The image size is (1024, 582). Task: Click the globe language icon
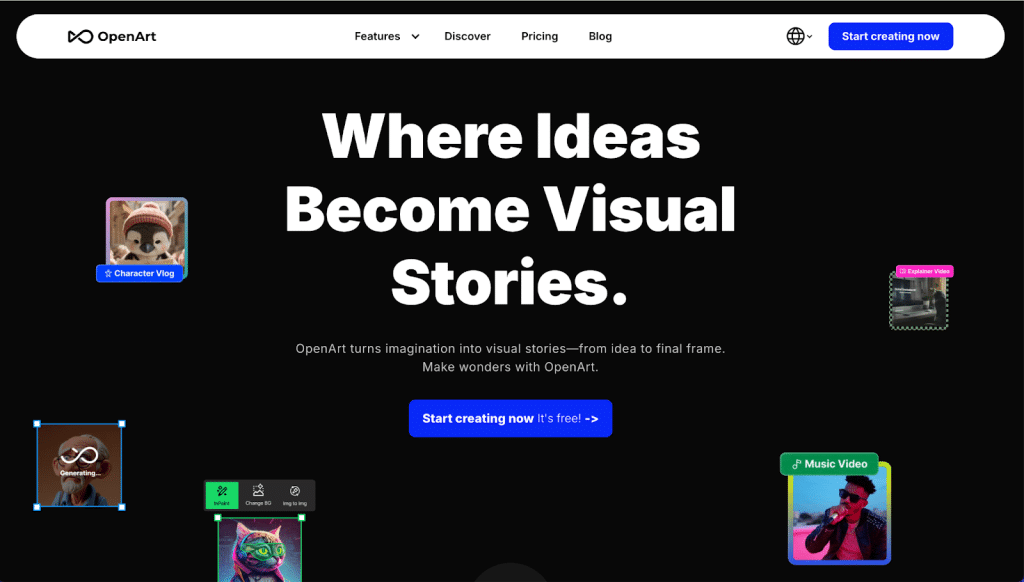795,37
